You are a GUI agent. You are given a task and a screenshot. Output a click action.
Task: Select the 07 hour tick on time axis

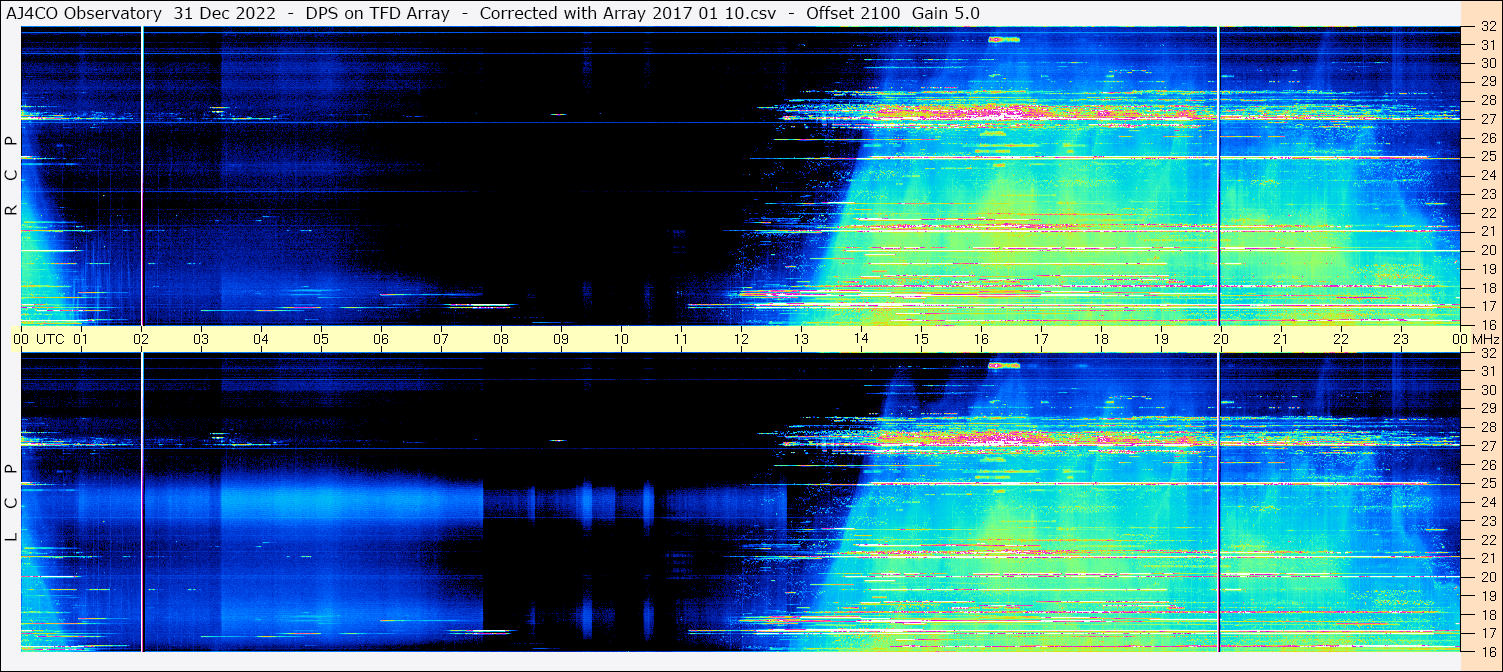click(441, 339)
